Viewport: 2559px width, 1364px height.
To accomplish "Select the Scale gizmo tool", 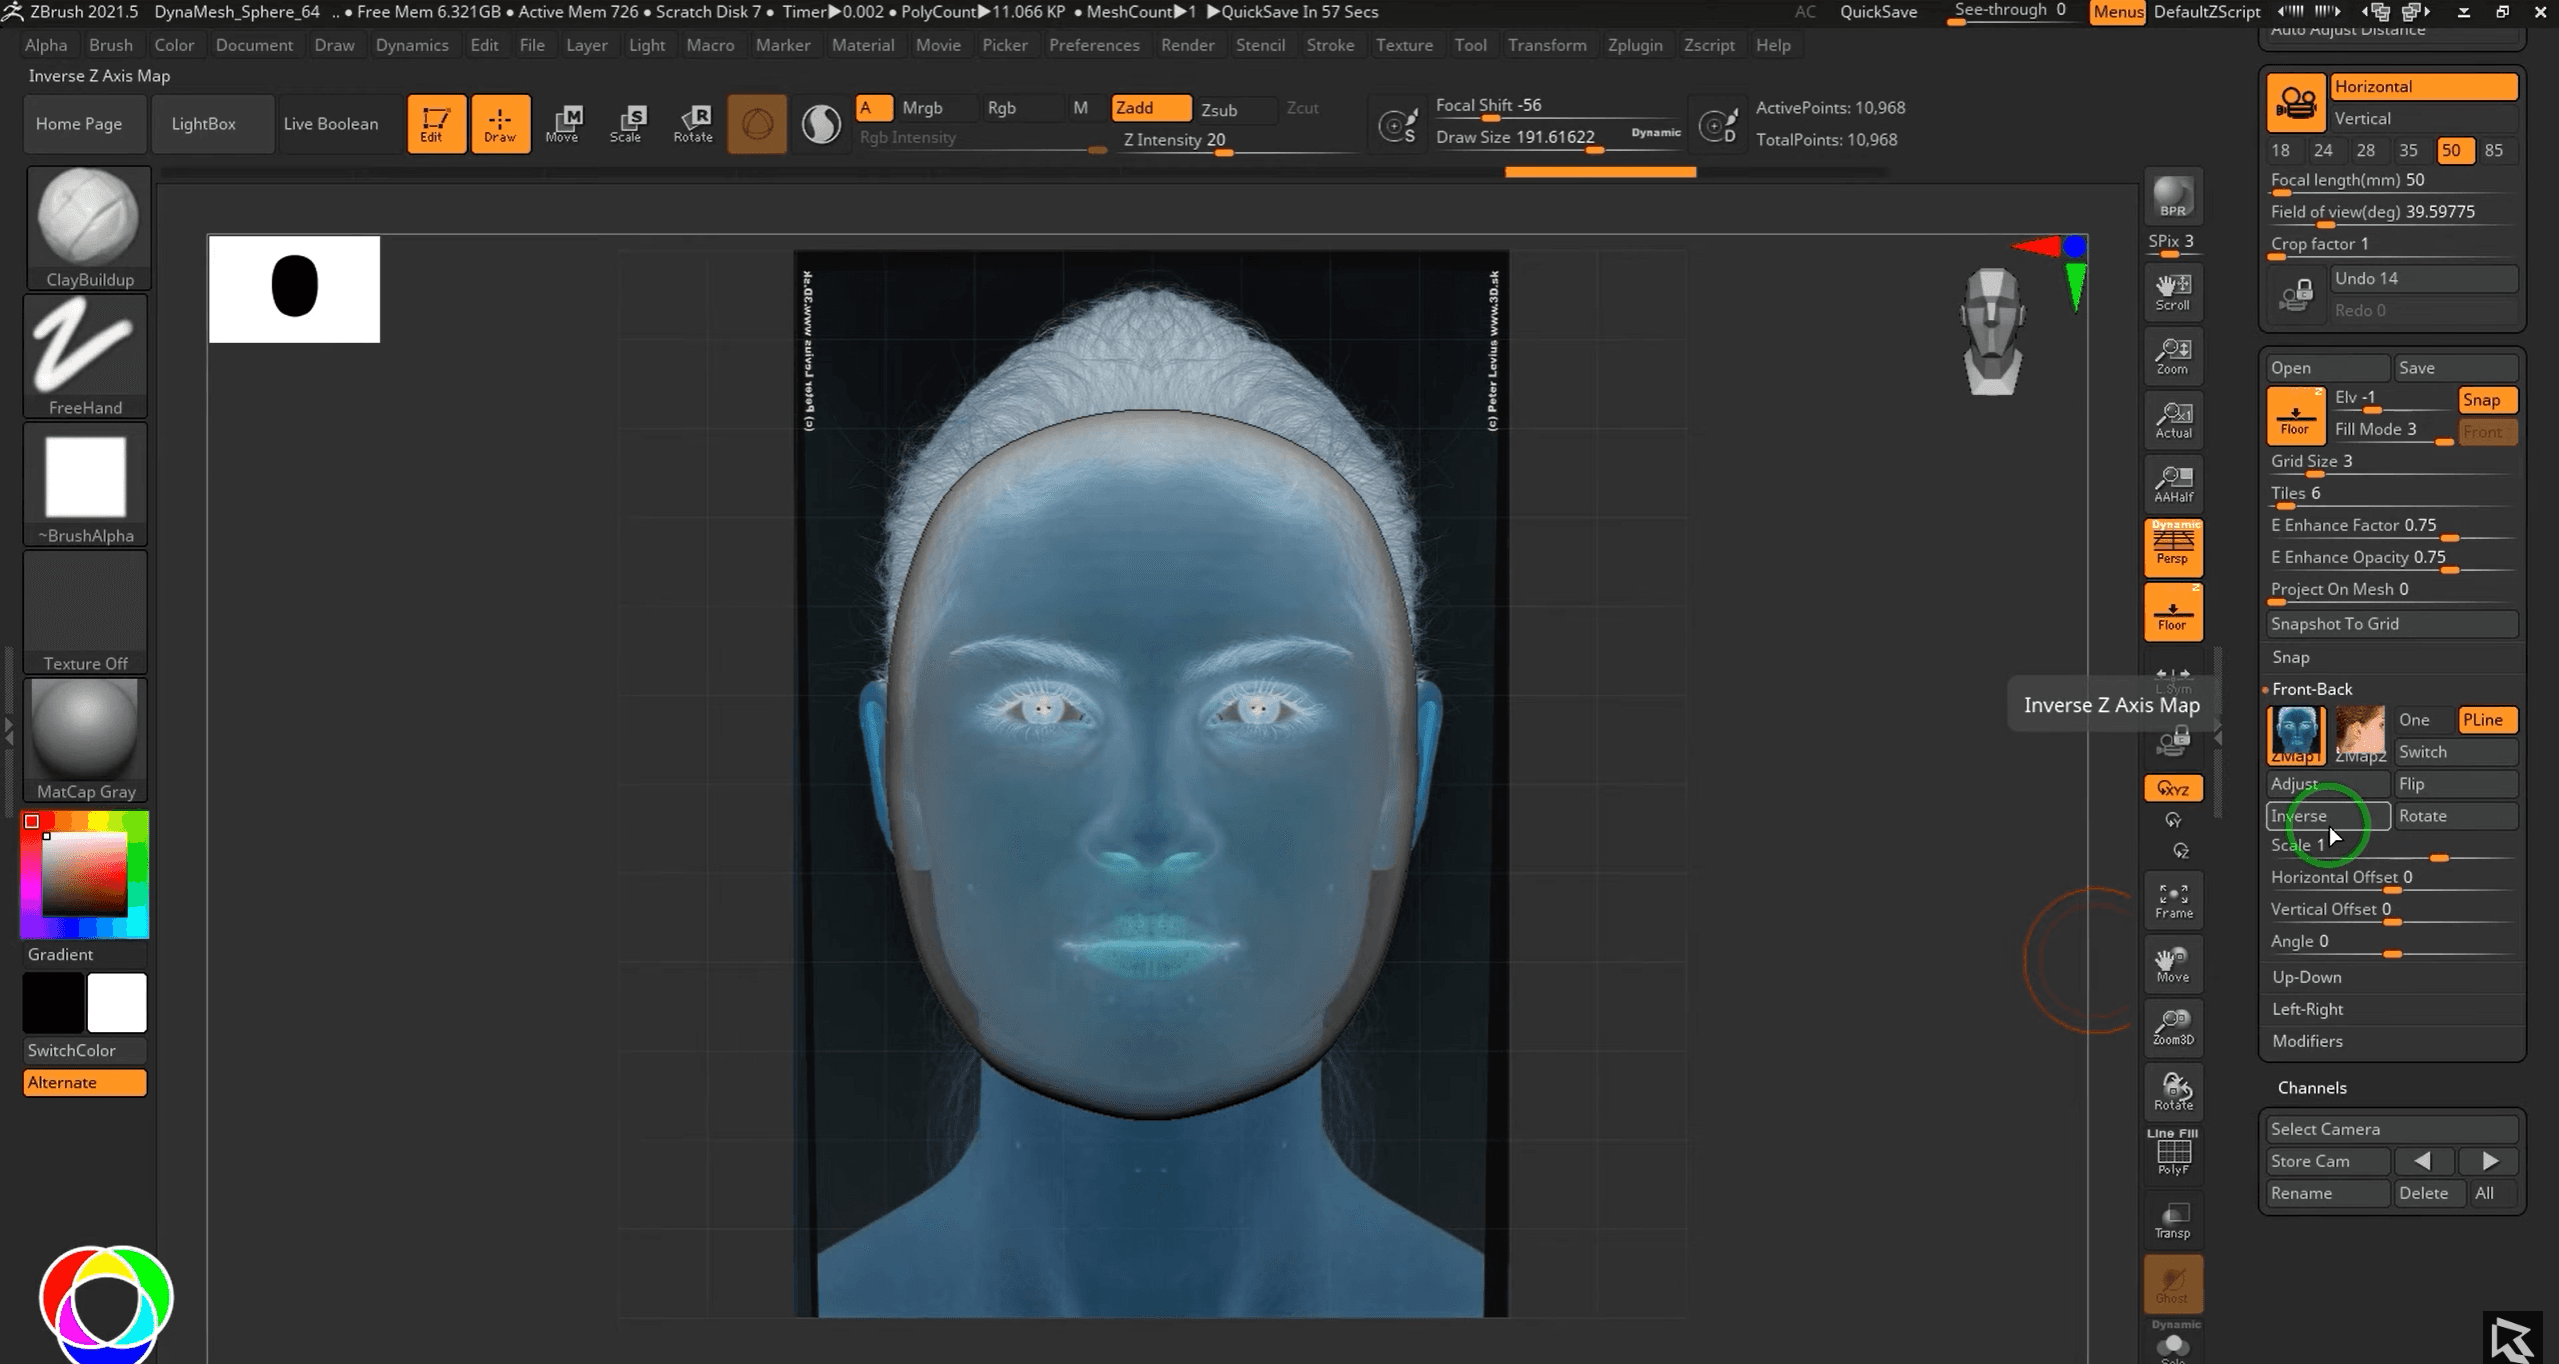I will [x=627, y=124].
